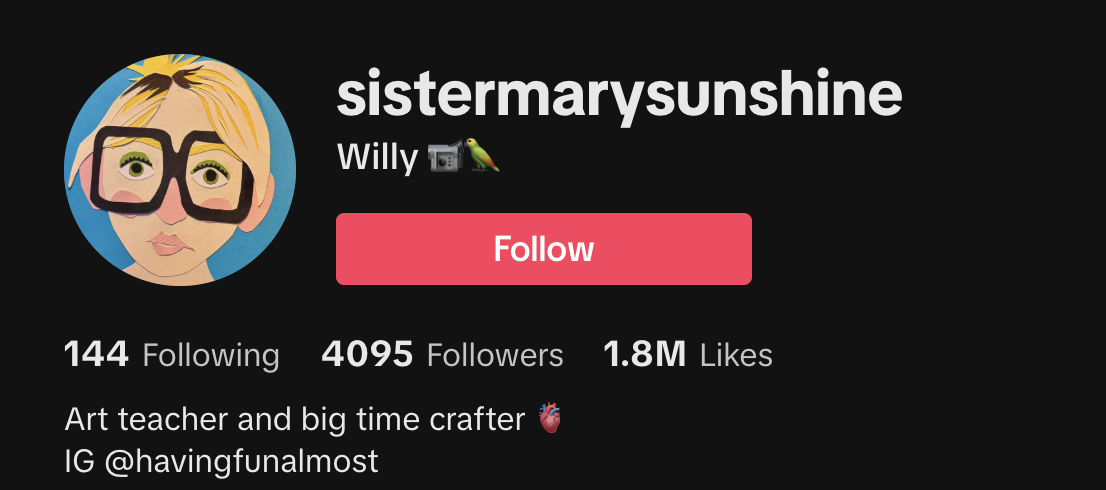Click the anatomical heart emoji in bio

click(549, 418)
